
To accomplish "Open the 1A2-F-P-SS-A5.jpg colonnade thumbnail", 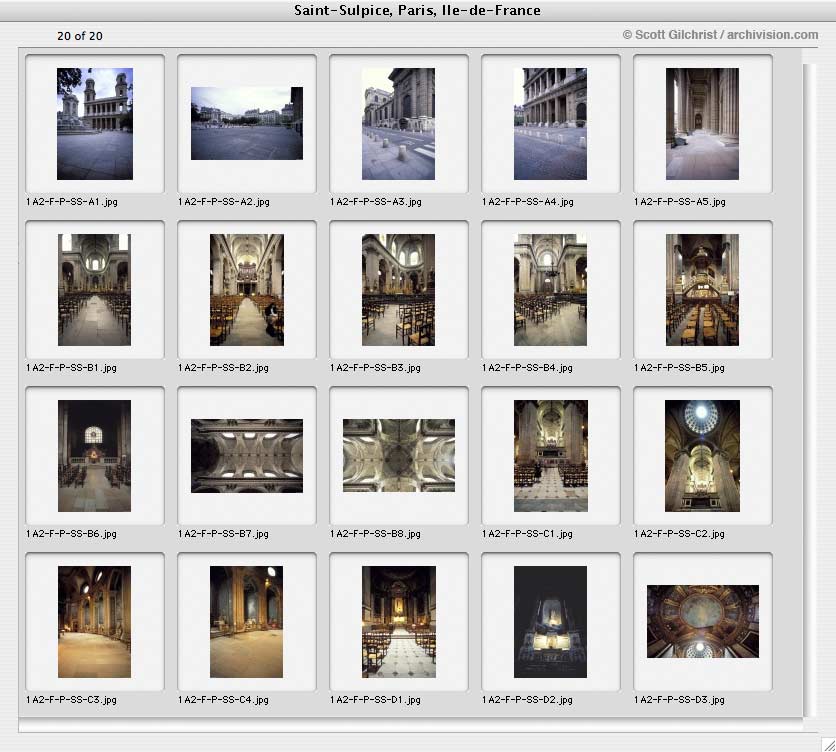I will [x=702, y=124].
